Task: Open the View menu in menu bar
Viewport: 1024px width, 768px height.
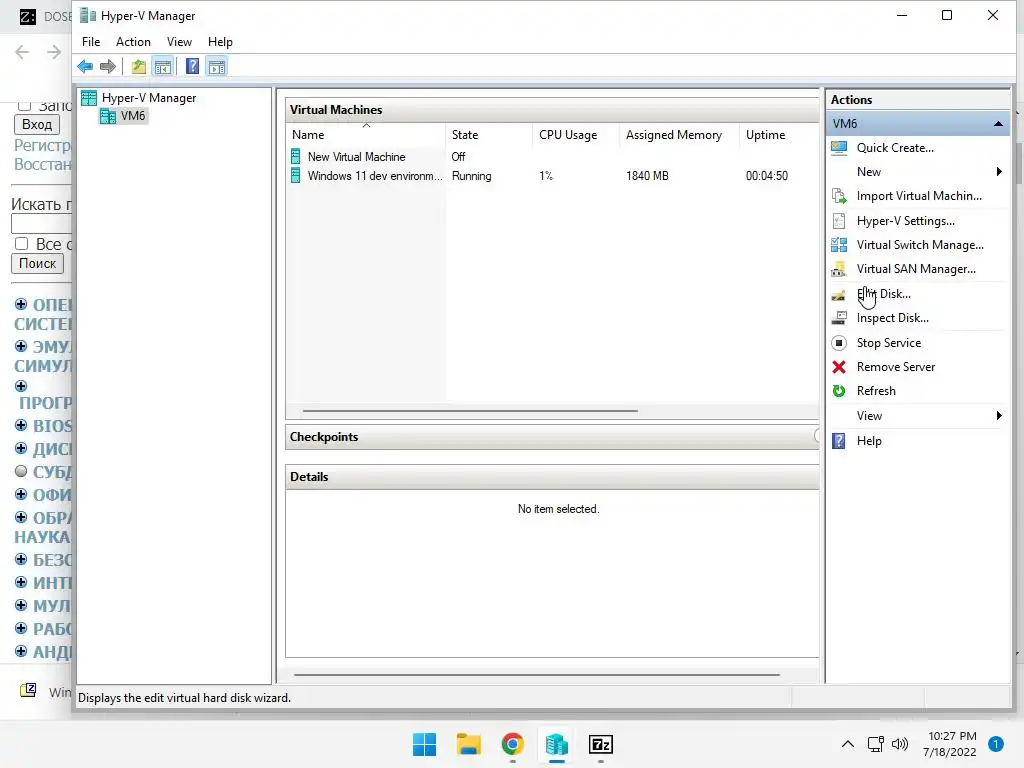Action: point(179,42)
